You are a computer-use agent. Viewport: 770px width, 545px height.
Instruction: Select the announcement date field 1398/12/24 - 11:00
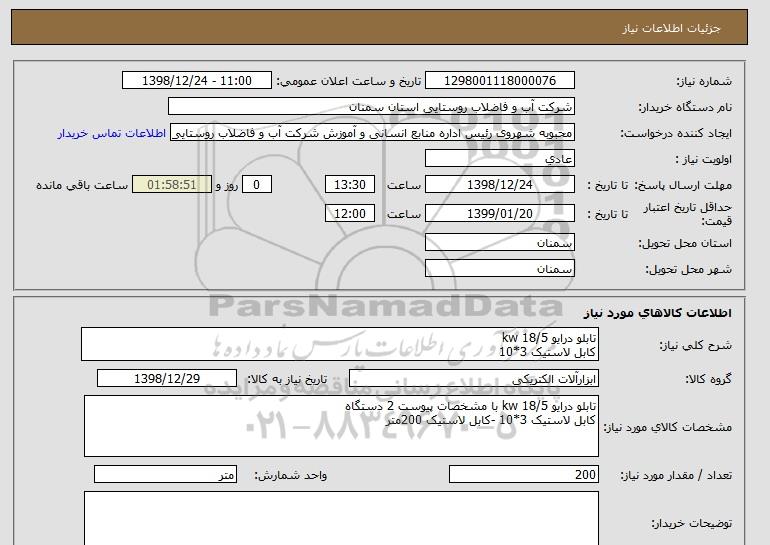(196, 81)
